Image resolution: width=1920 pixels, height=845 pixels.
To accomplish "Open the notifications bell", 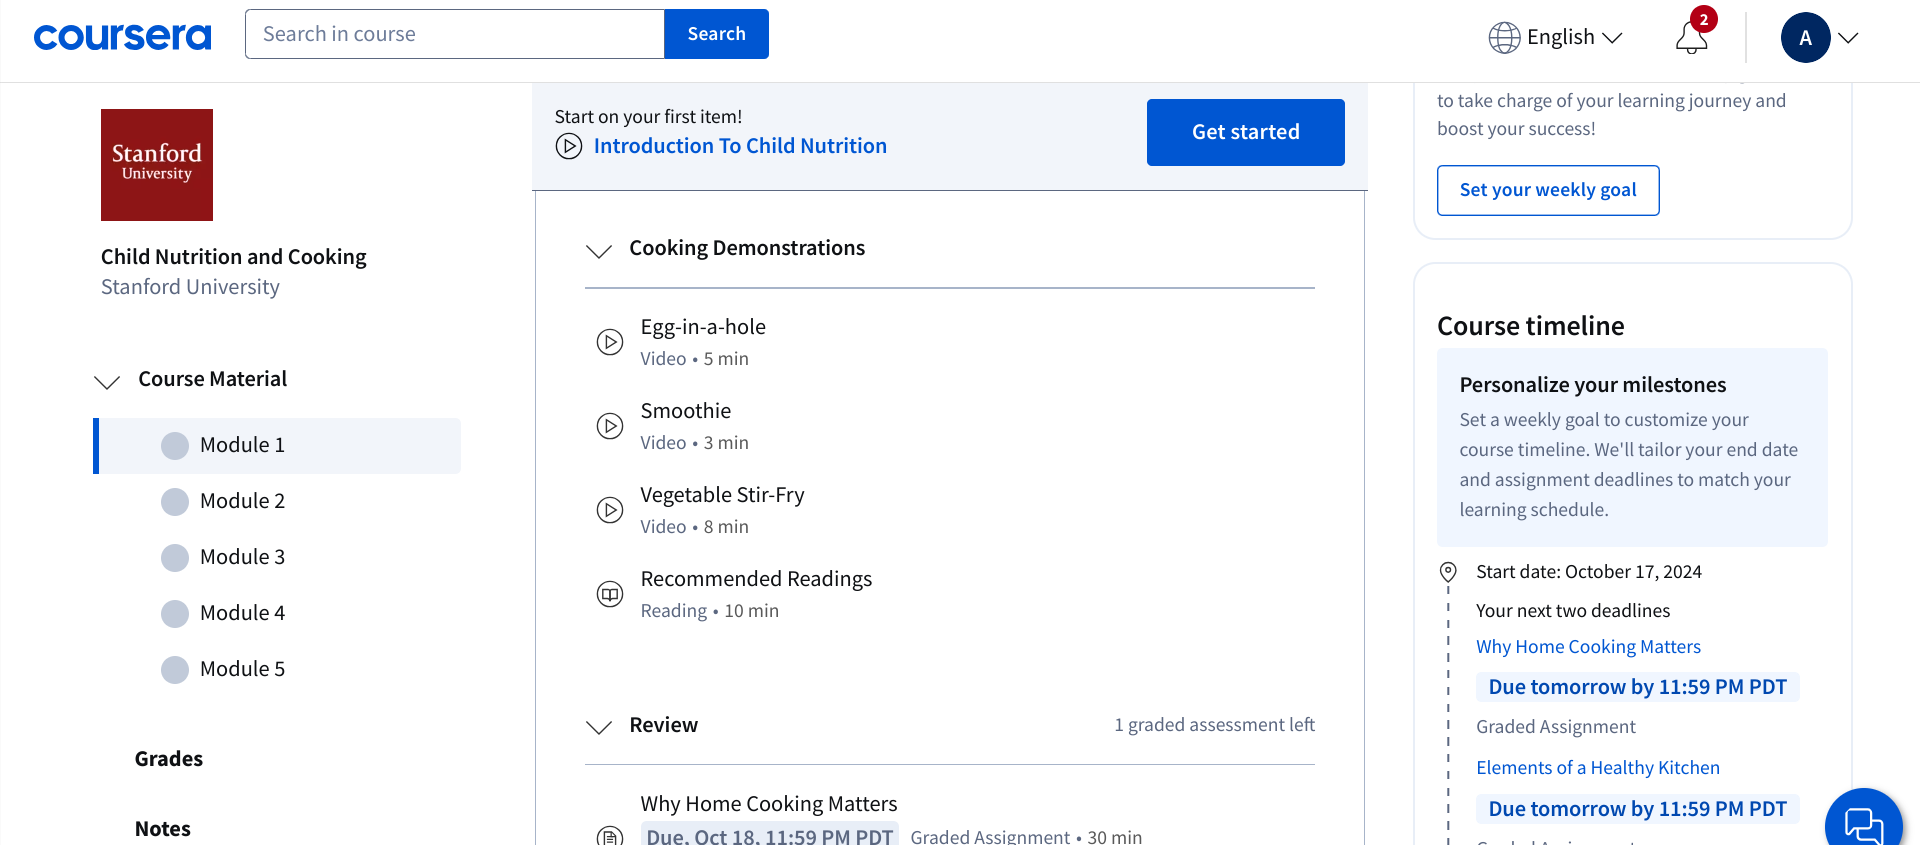I will click(x=1691, y=38).
